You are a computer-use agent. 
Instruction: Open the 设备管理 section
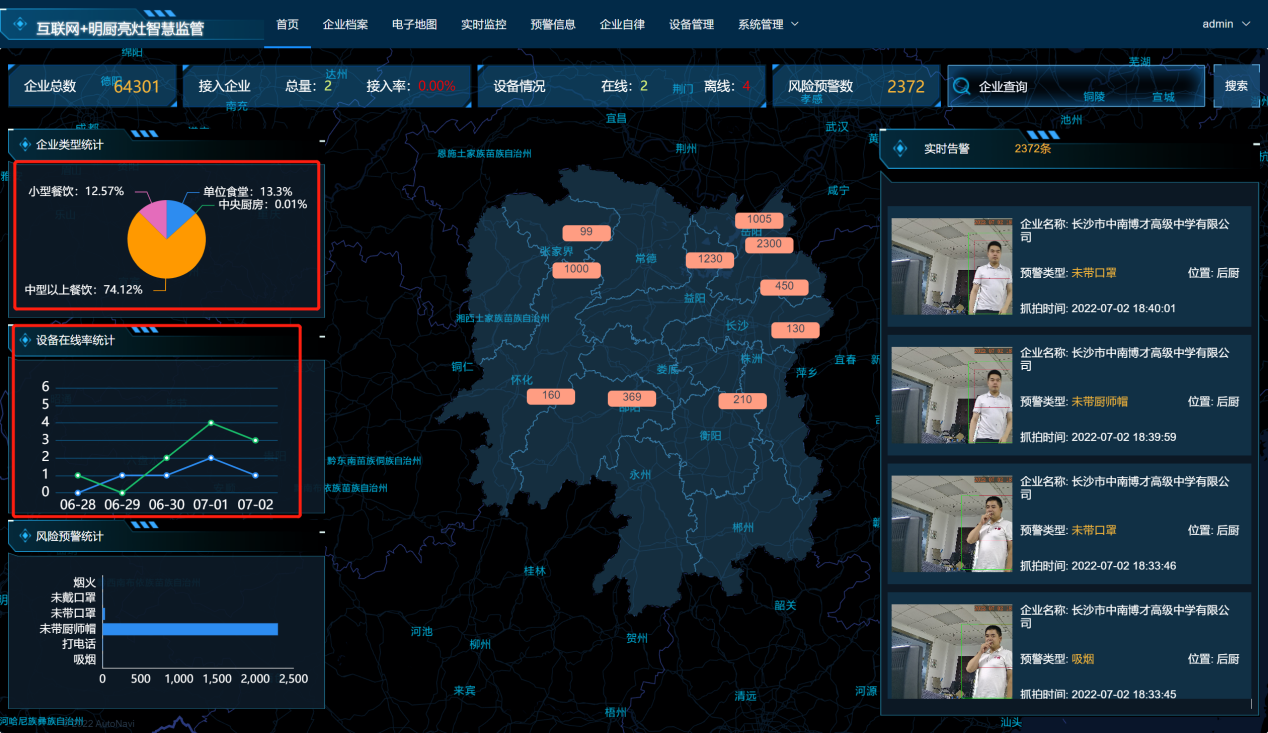click(692, 24)
